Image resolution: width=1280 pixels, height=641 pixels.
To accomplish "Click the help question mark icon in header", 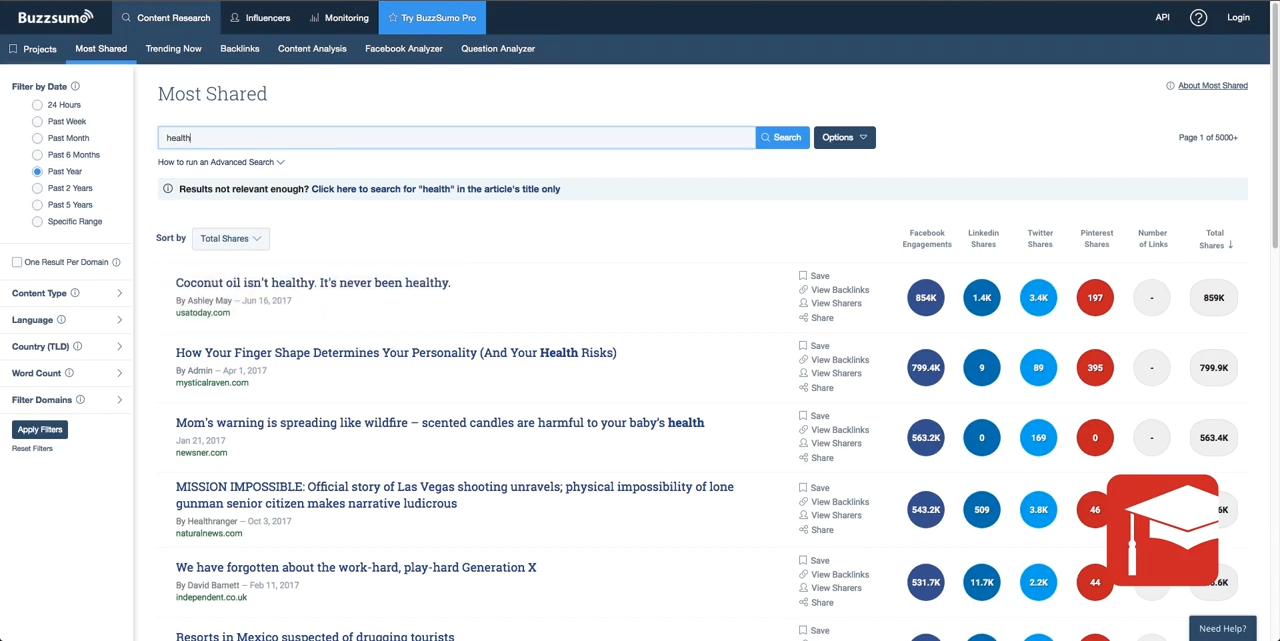I will (1198, 17).
